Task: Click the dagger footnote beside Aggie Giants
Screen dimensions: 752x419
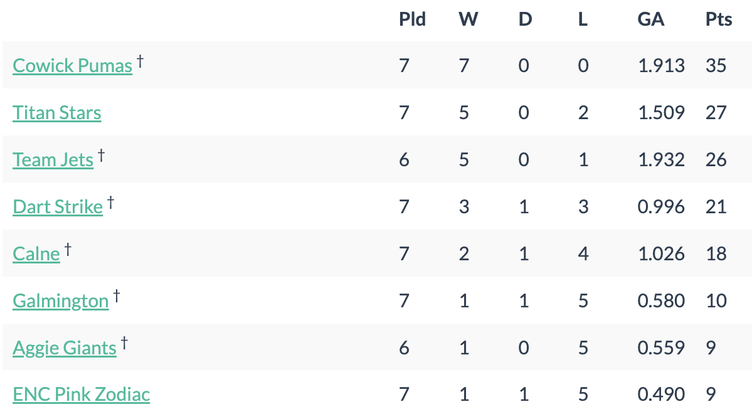Action: [x=124, y=343]
